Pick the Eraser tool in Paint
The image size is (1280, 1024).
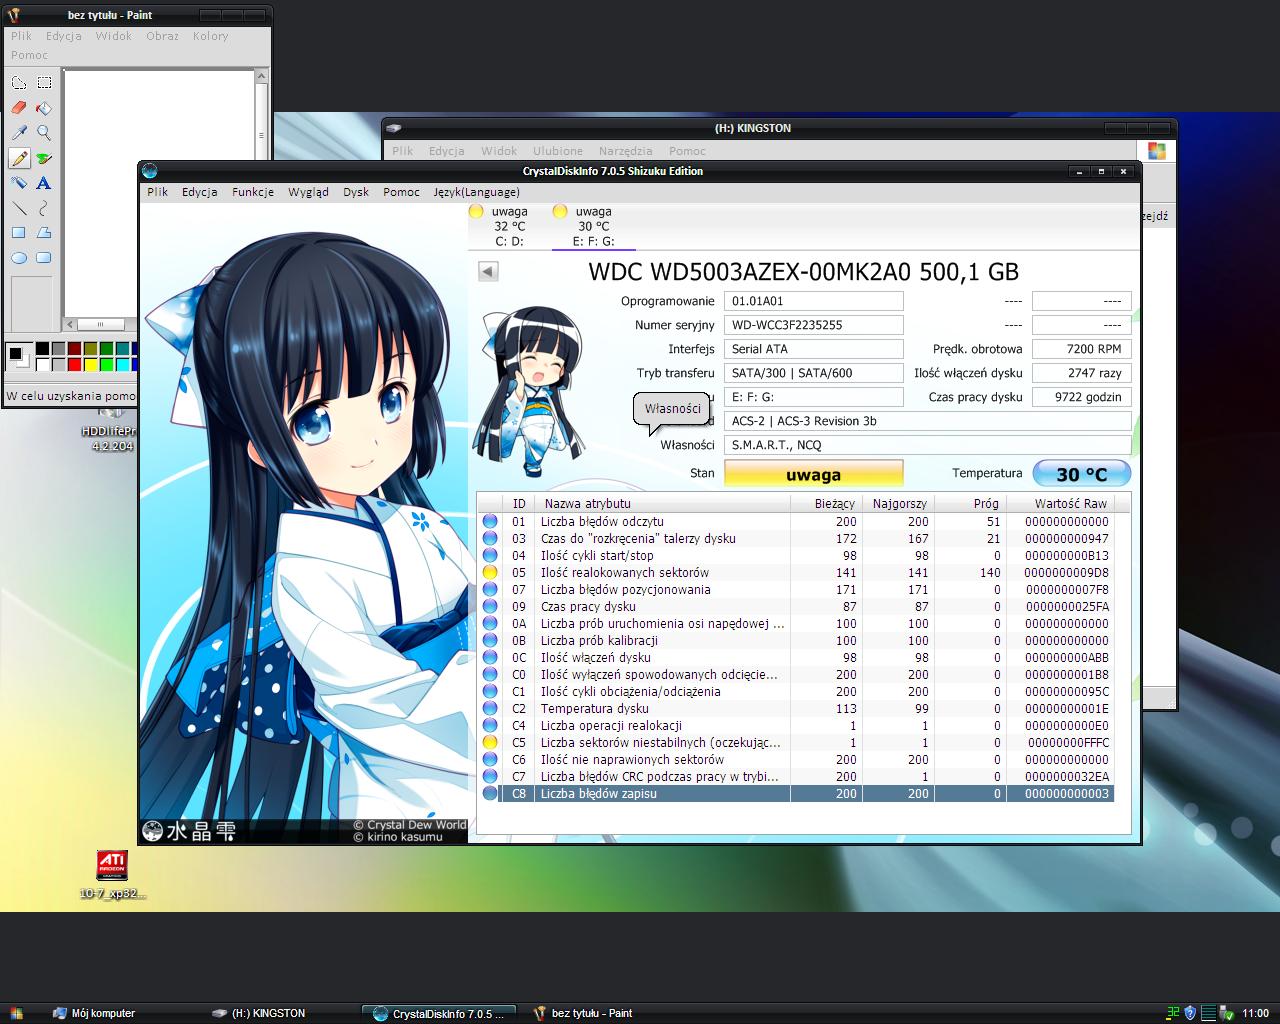[19, 108]
